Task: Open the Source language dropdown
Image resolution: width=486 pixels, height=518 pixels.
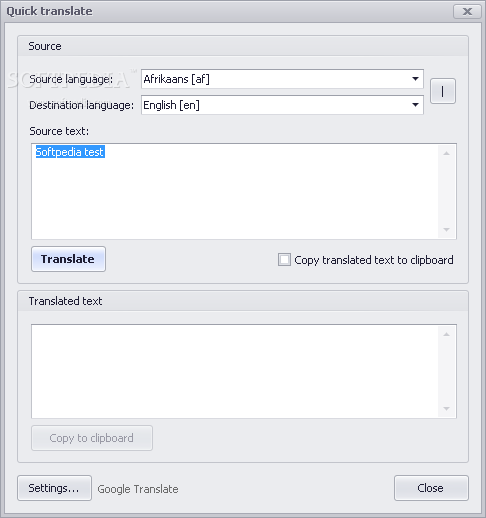Action: tap(282, 79)
